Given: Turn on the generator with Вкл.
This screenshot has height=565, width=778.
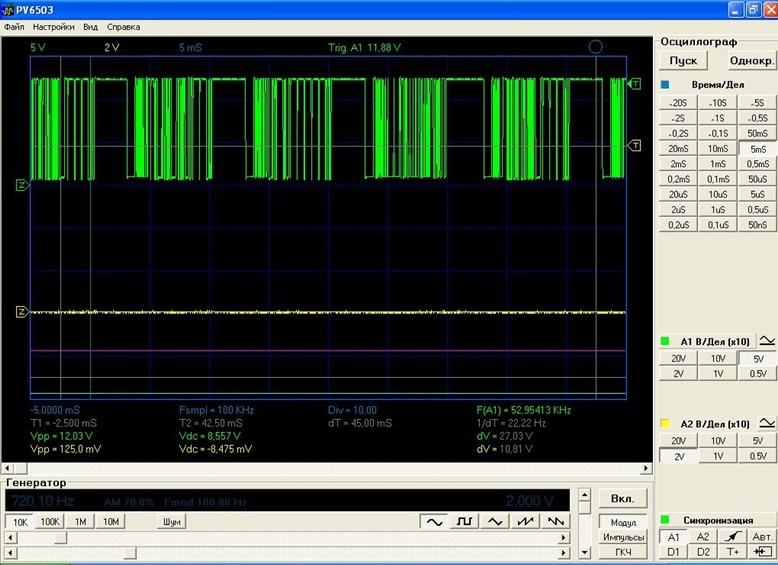Looking at the screenshot, I should [623, 499].
